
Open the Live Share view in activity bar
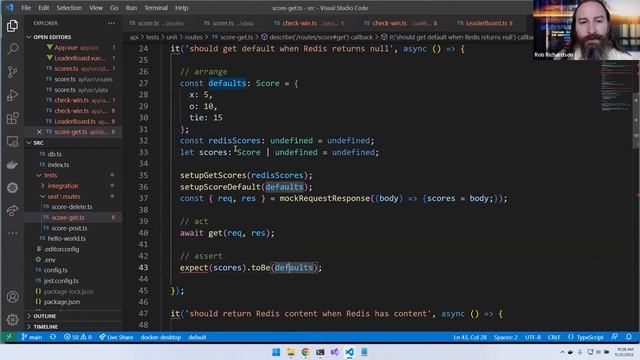(x=12, y=211)
